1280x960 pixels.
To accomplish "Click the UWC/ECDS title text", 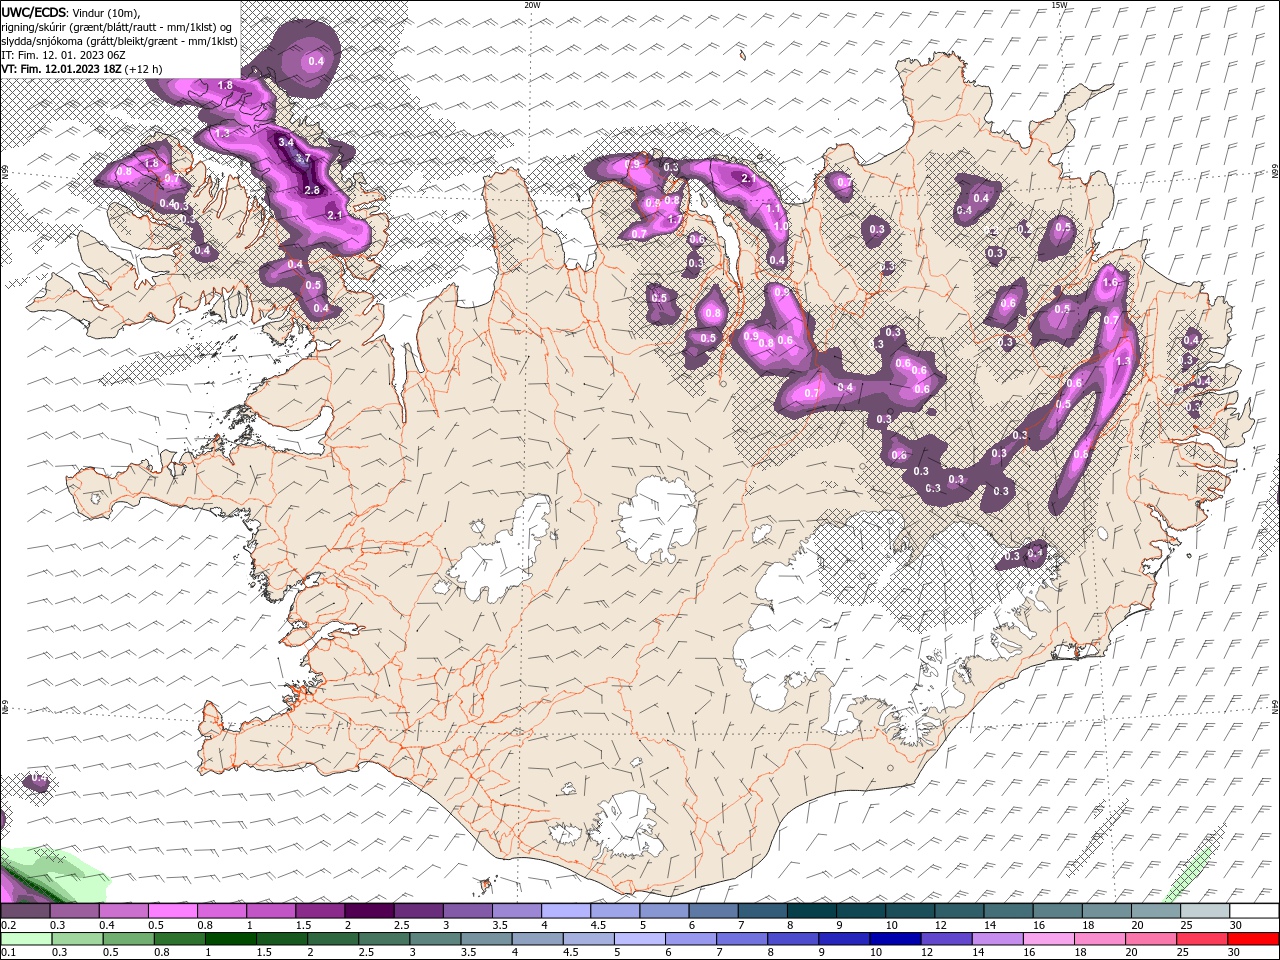I will (34, 12).
